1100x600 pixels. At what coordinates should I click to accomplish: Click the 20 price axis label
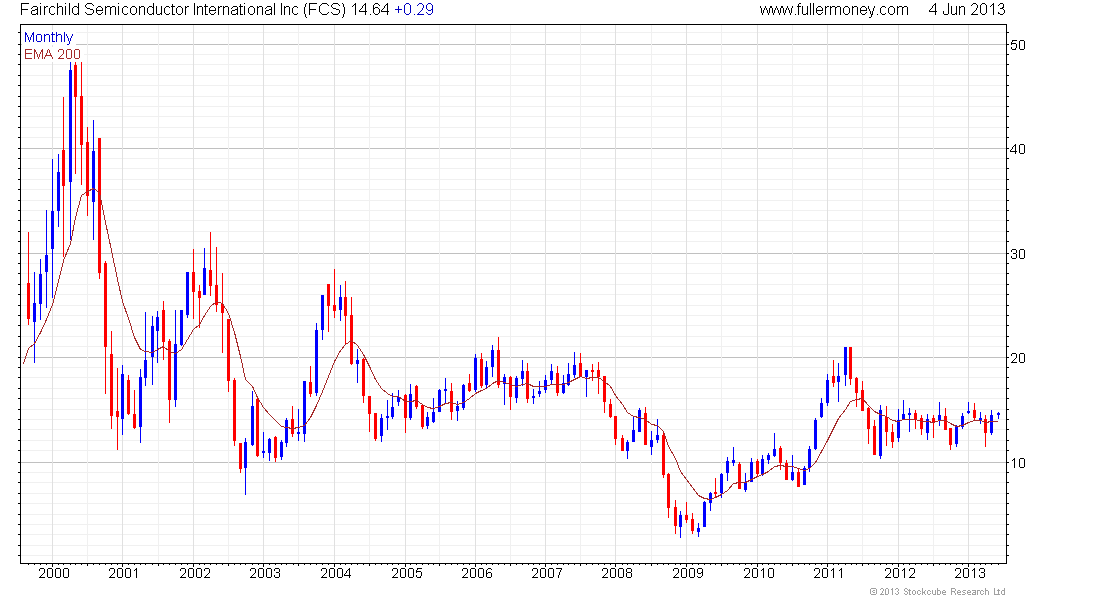tap(1017, 358)
